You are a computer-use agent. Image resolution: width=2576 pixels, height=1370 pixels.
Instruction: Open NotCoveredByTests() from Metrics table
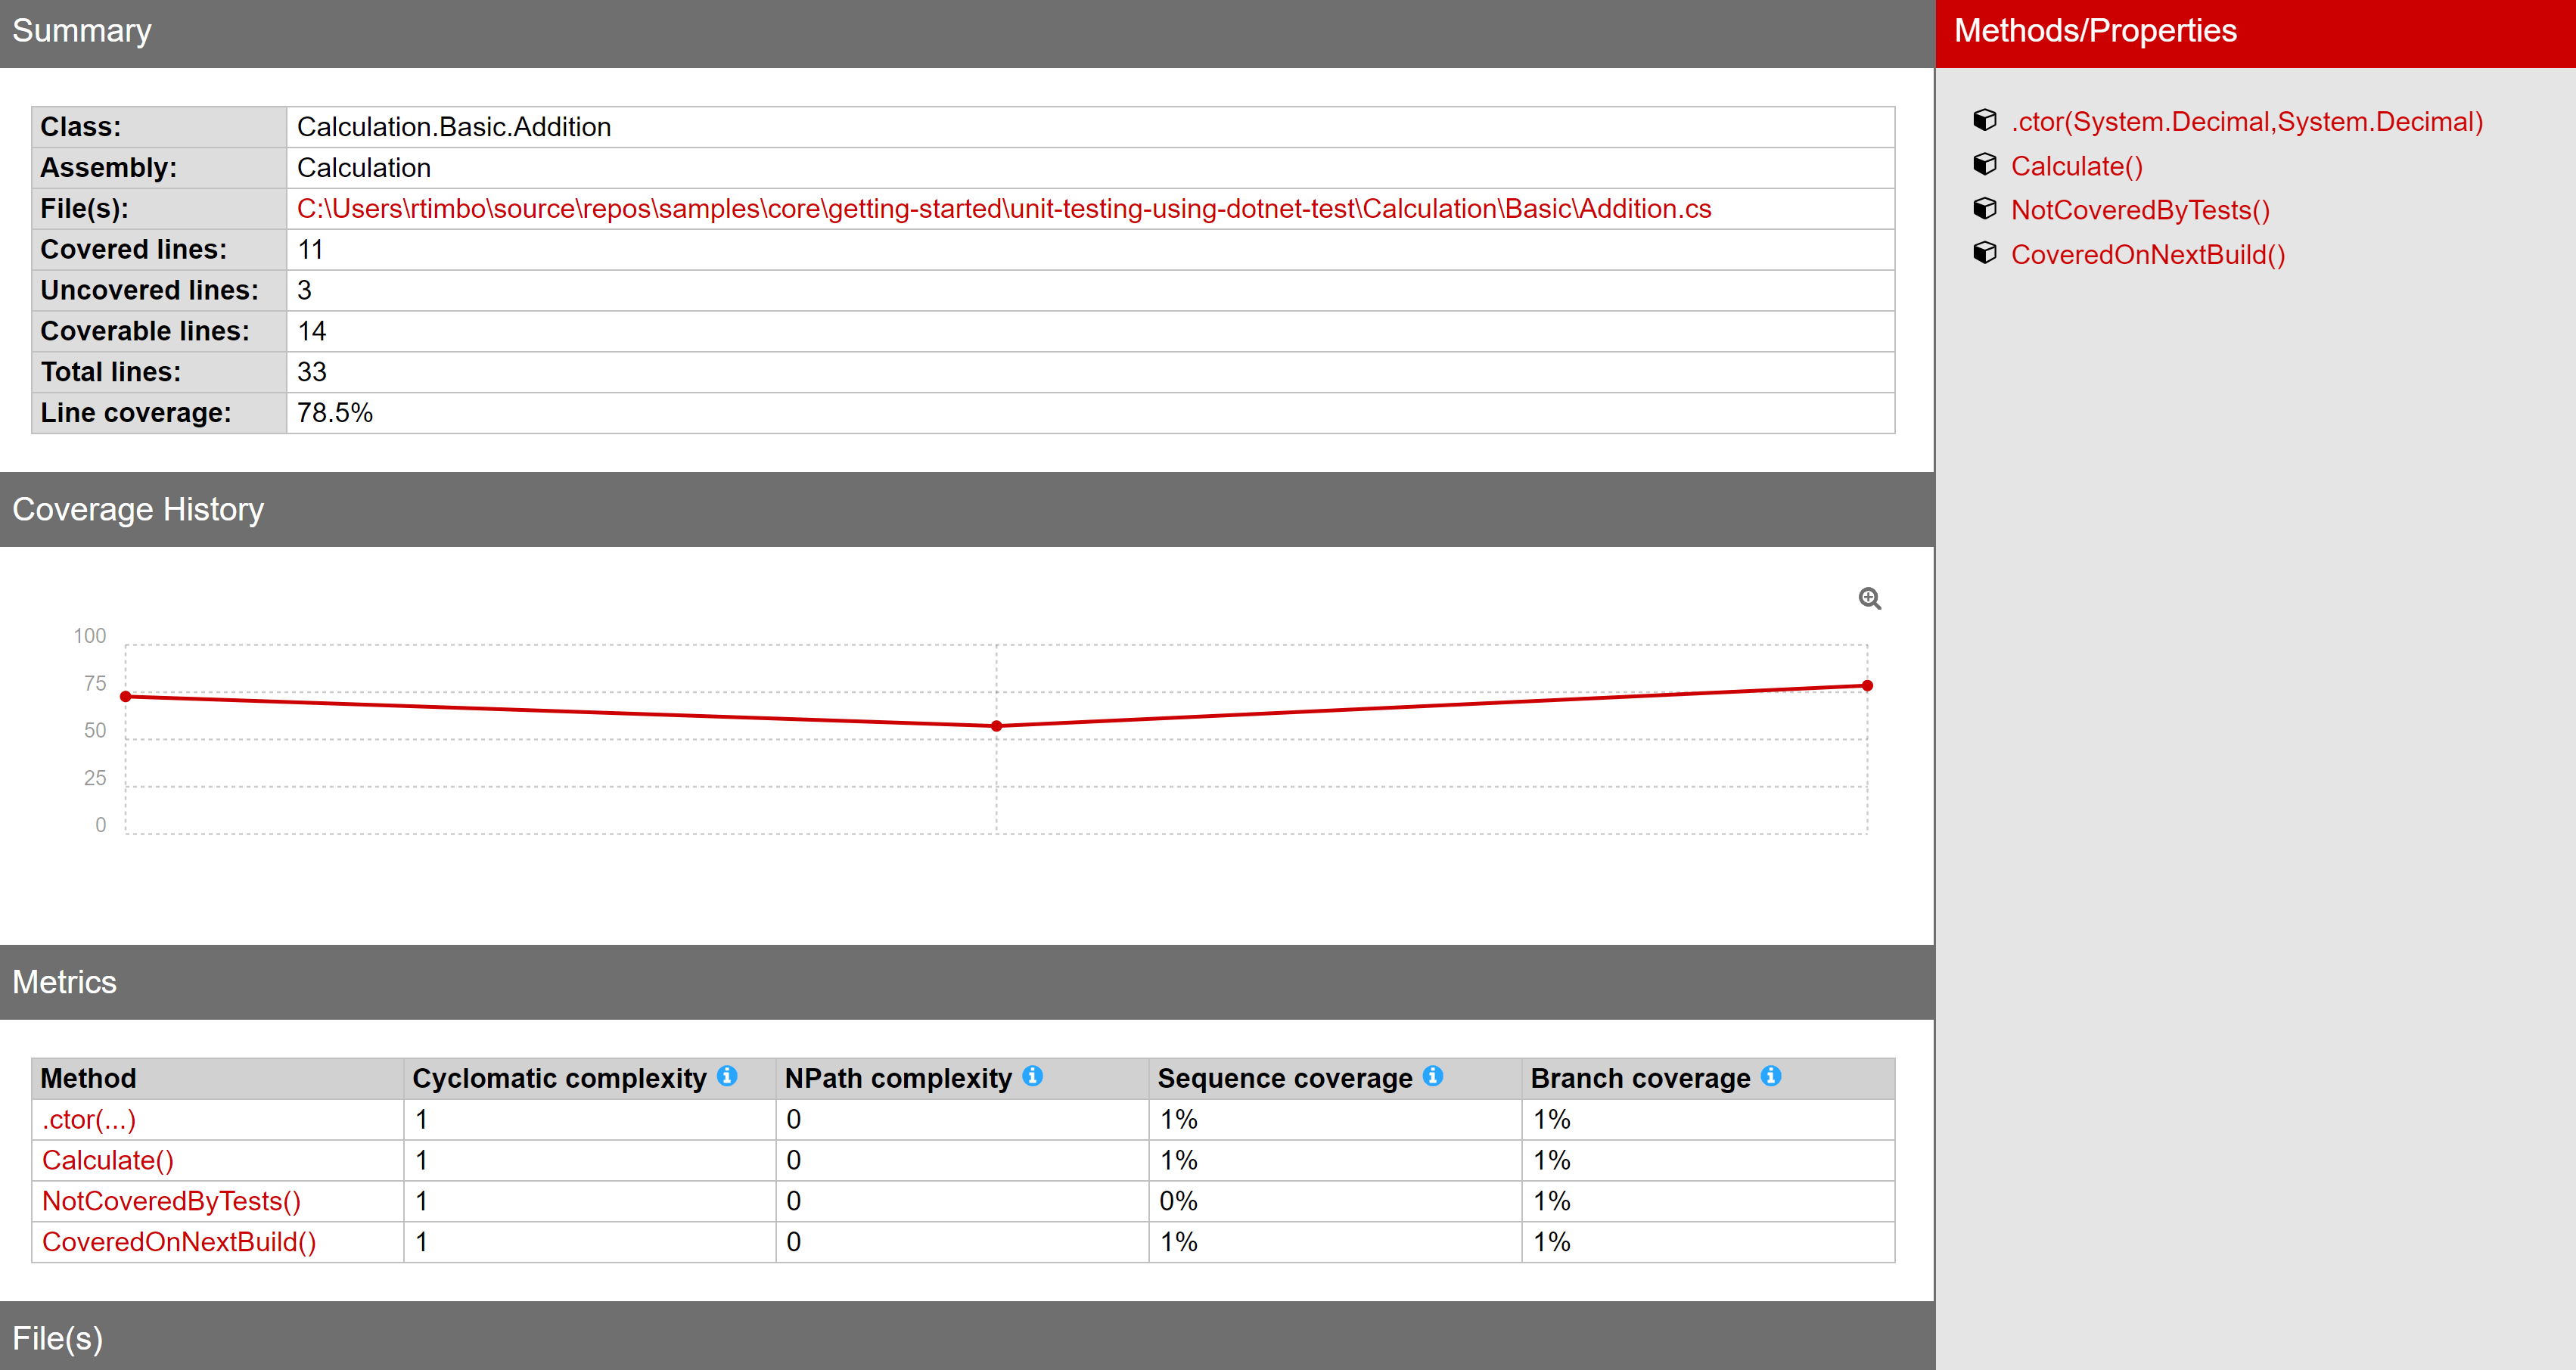pyautogui.click(x=171, y=1201)
